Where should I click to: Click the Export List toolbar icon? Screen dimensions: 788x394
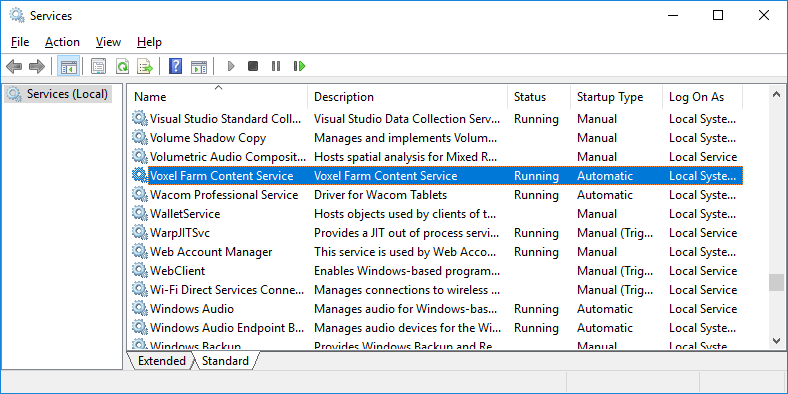click(145, 66)
